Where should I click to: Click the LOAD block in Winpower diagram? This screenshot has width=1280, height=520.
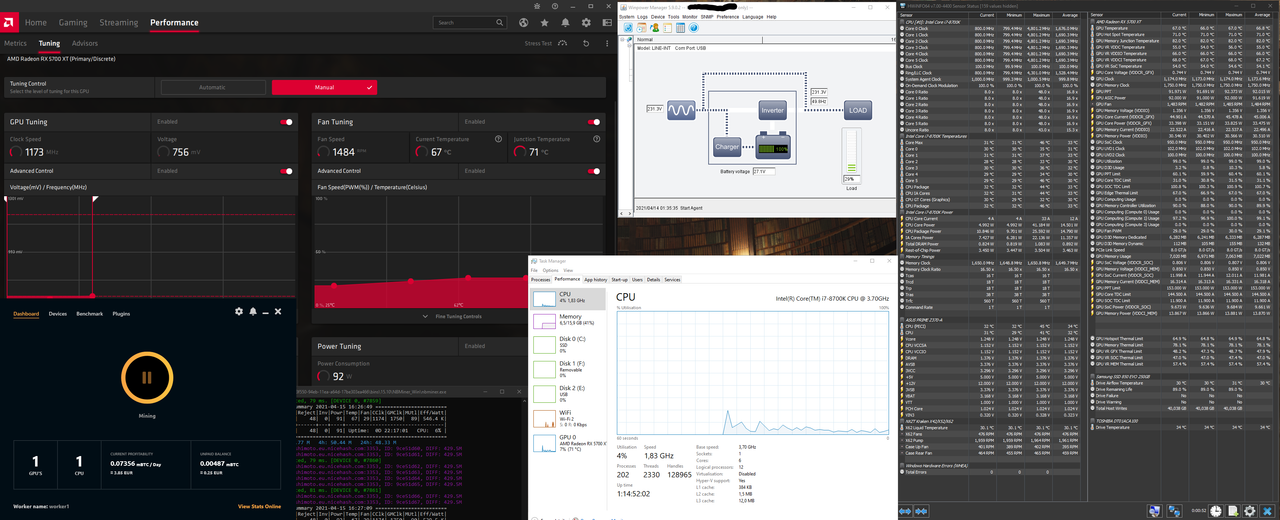tap(857, 110)
